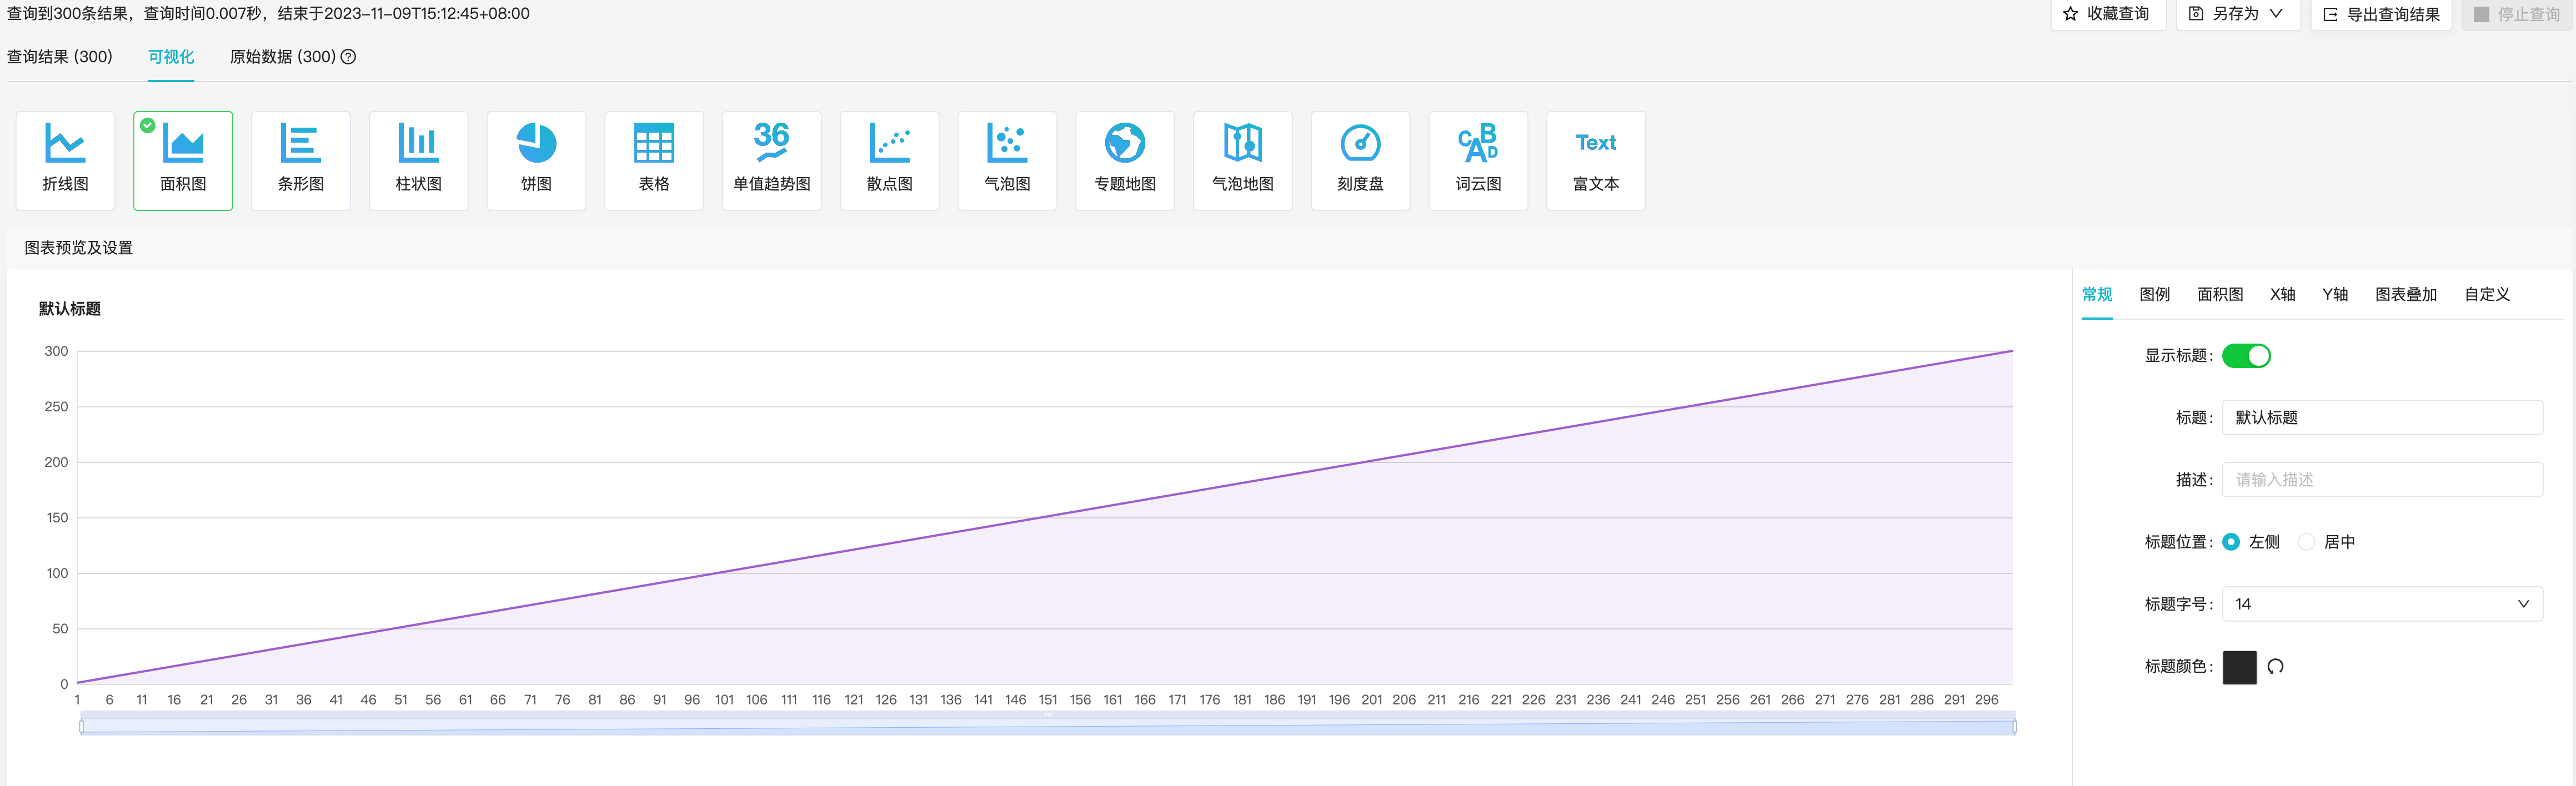This screenshot has height=786, width=2576.
Task: Click the X-axis label 296
Action: coord(1986,700)
